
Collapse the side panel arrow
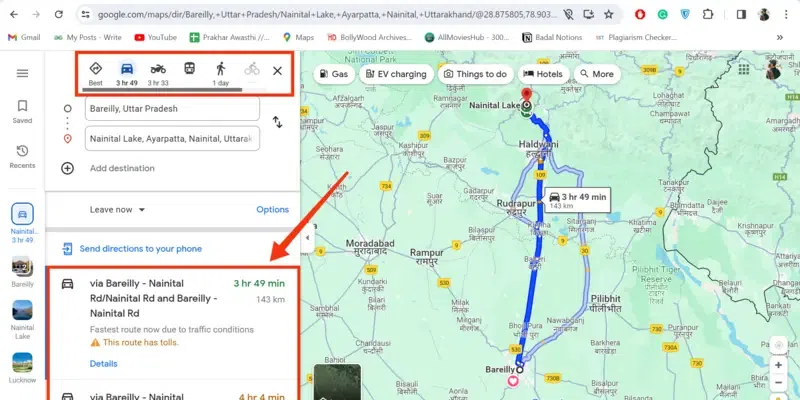point(307,238)
